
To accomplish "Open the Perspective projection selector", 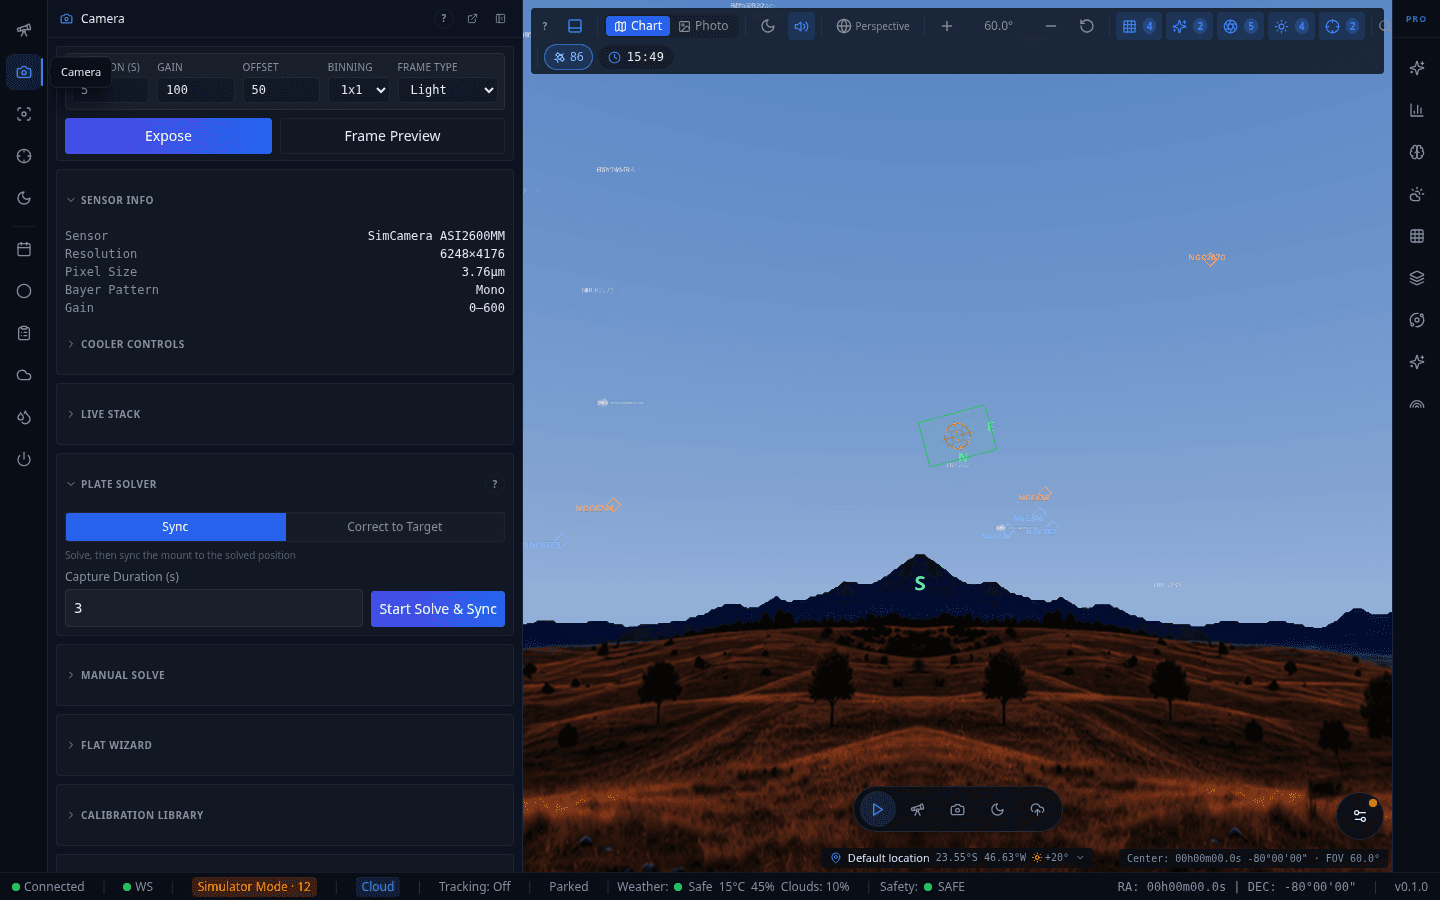I will point(873,26).
